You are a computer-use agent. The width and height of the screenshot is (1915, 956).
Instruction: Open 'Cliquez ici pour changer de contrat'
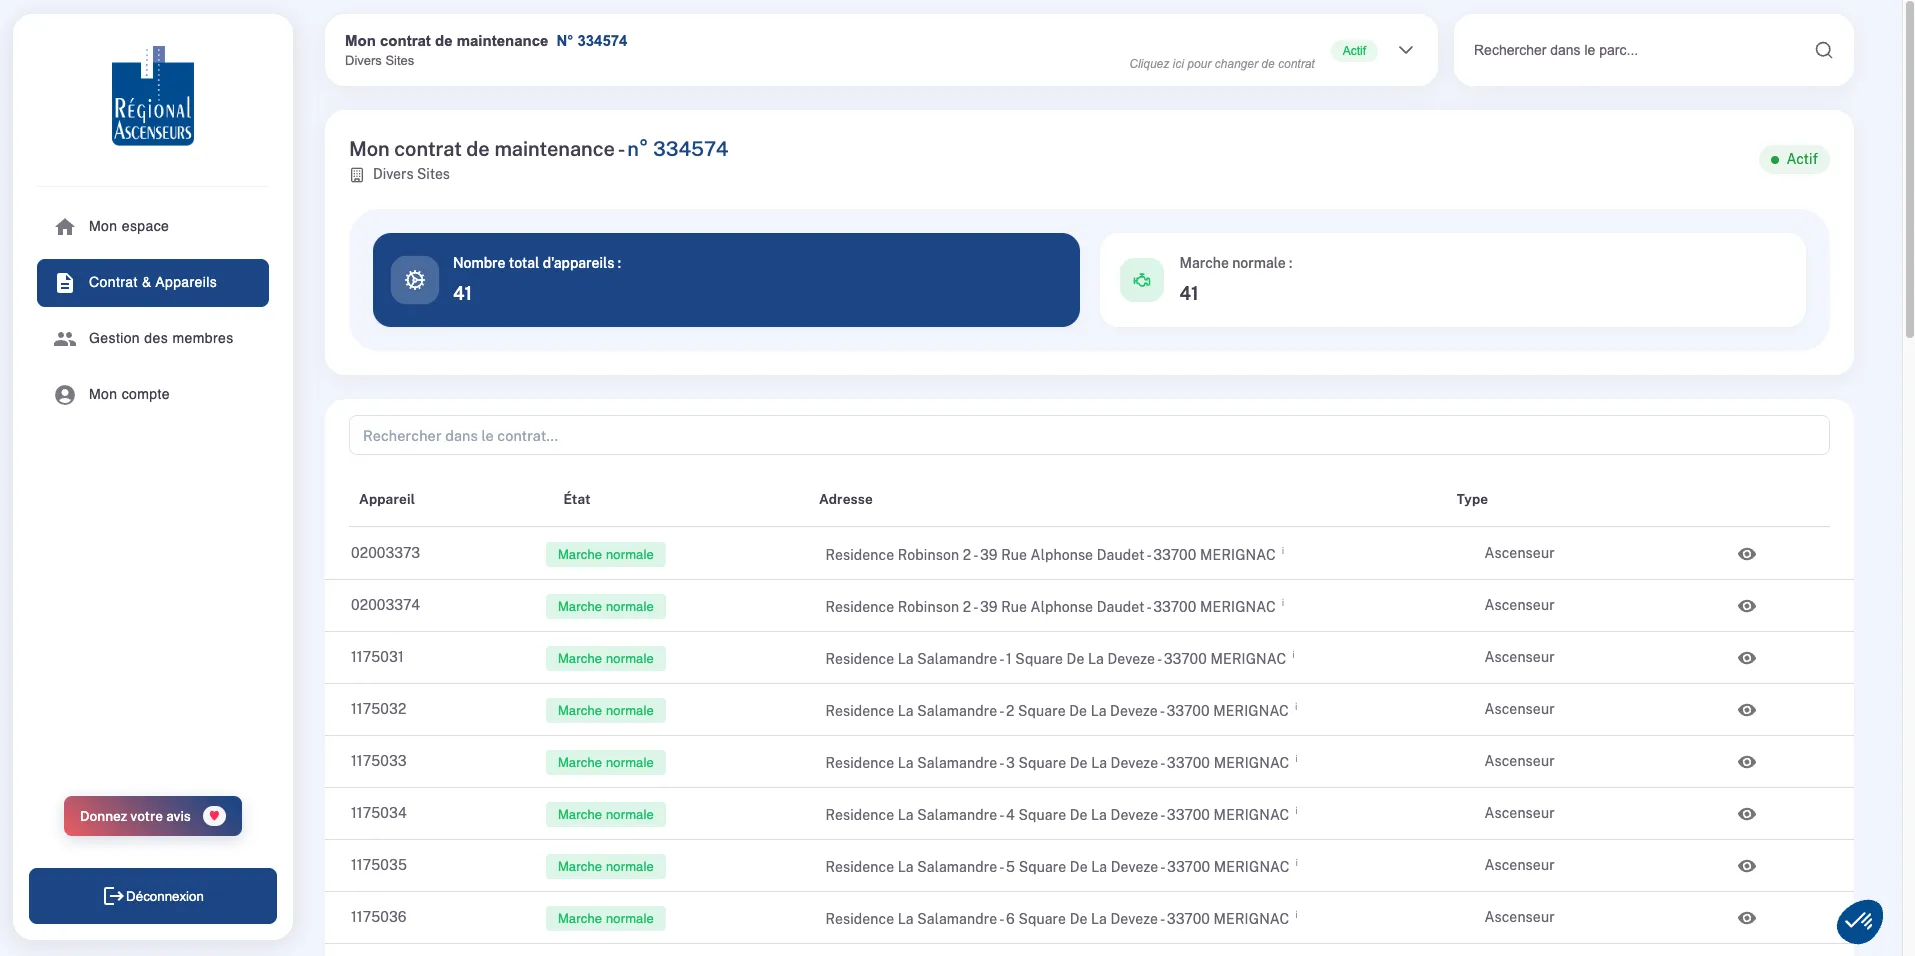click(x=1221, y=63)
